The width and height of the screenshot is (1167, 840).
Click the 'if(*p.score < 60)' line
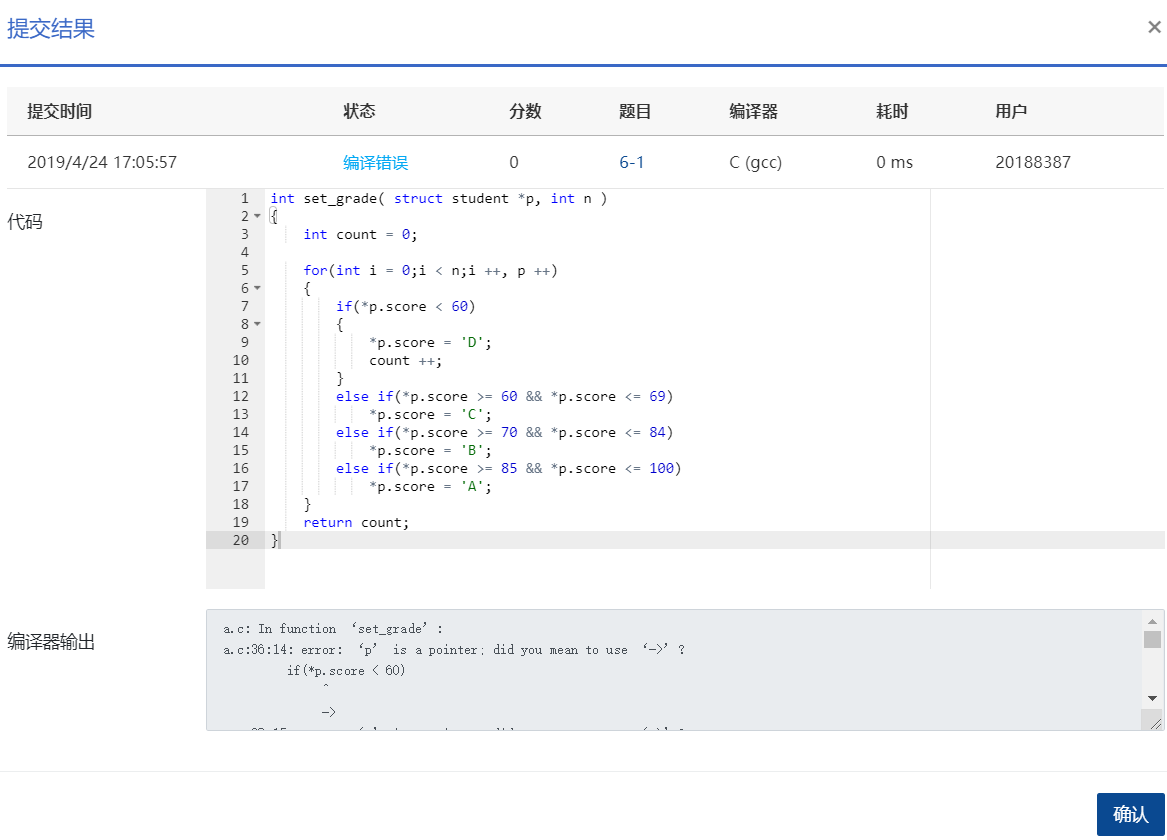coord(405,307)
